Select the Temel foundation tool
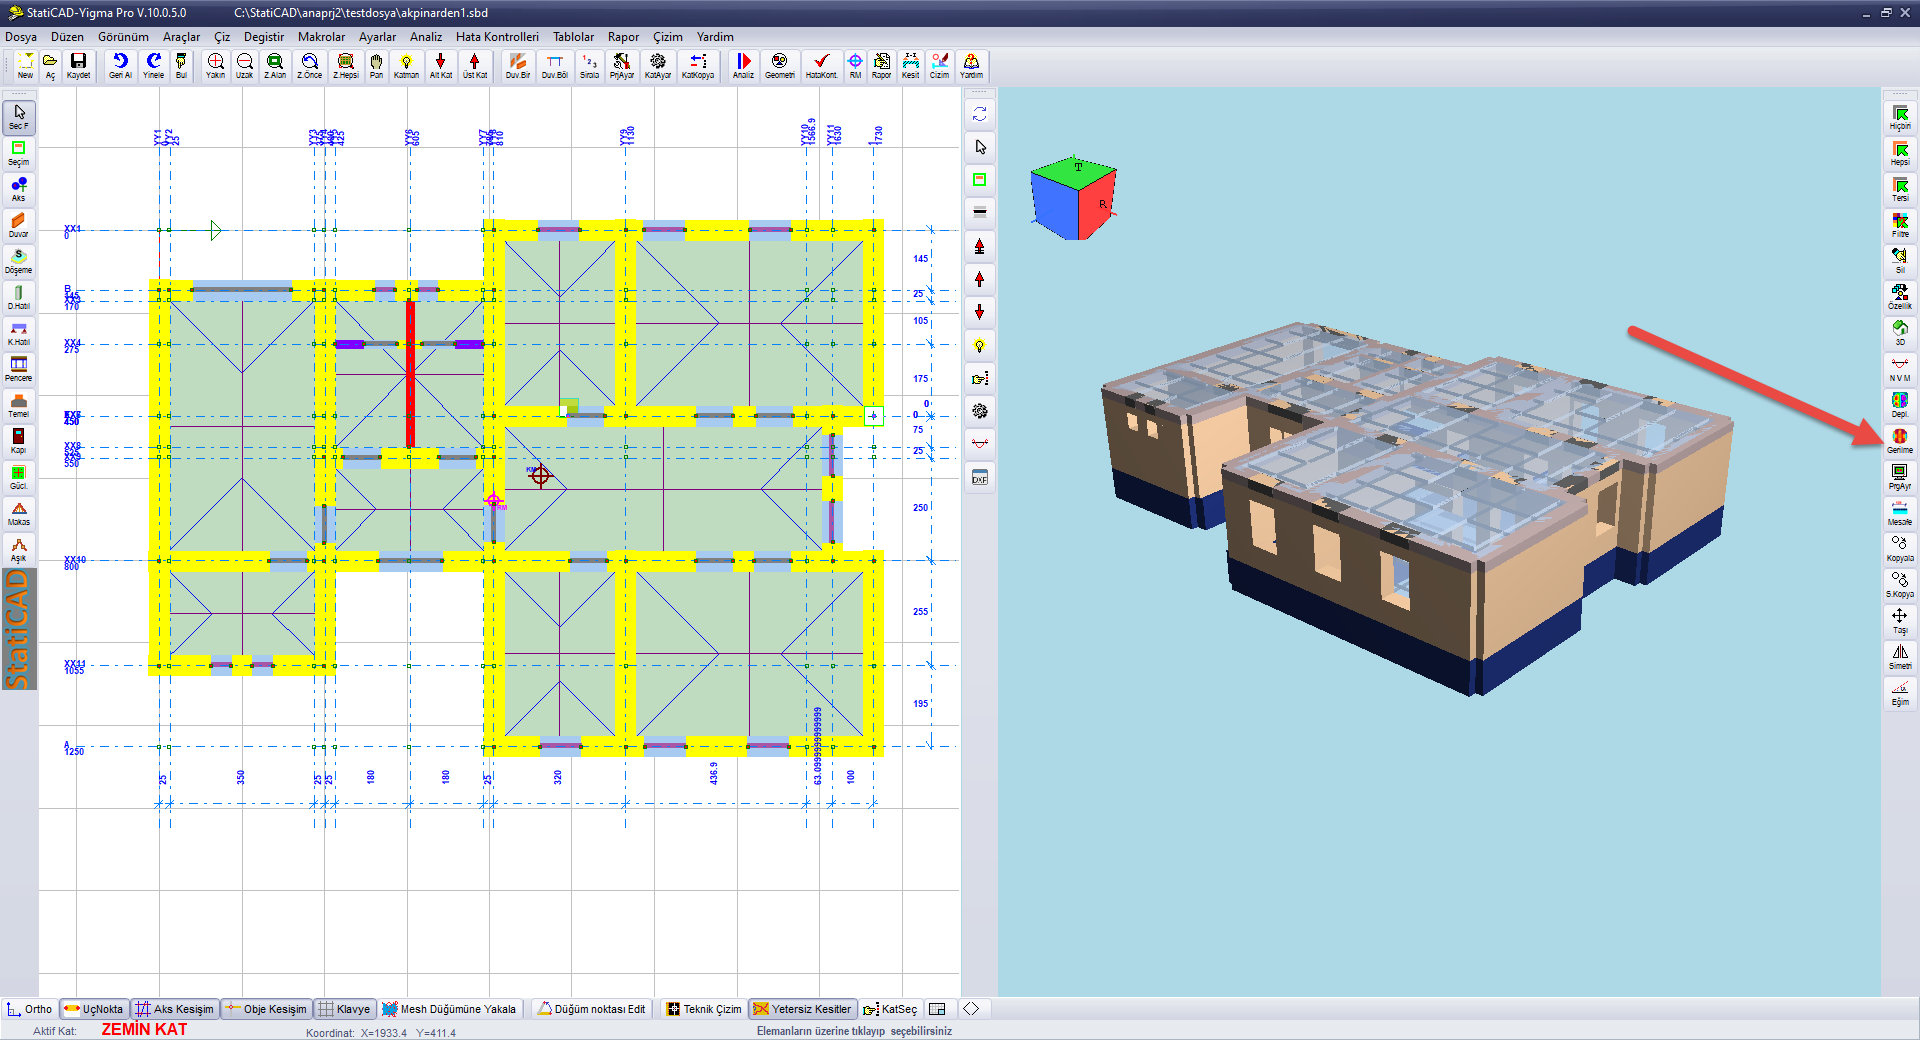Image resolution: width=1920 pixels, height=1040 pixels. [19, 406]
